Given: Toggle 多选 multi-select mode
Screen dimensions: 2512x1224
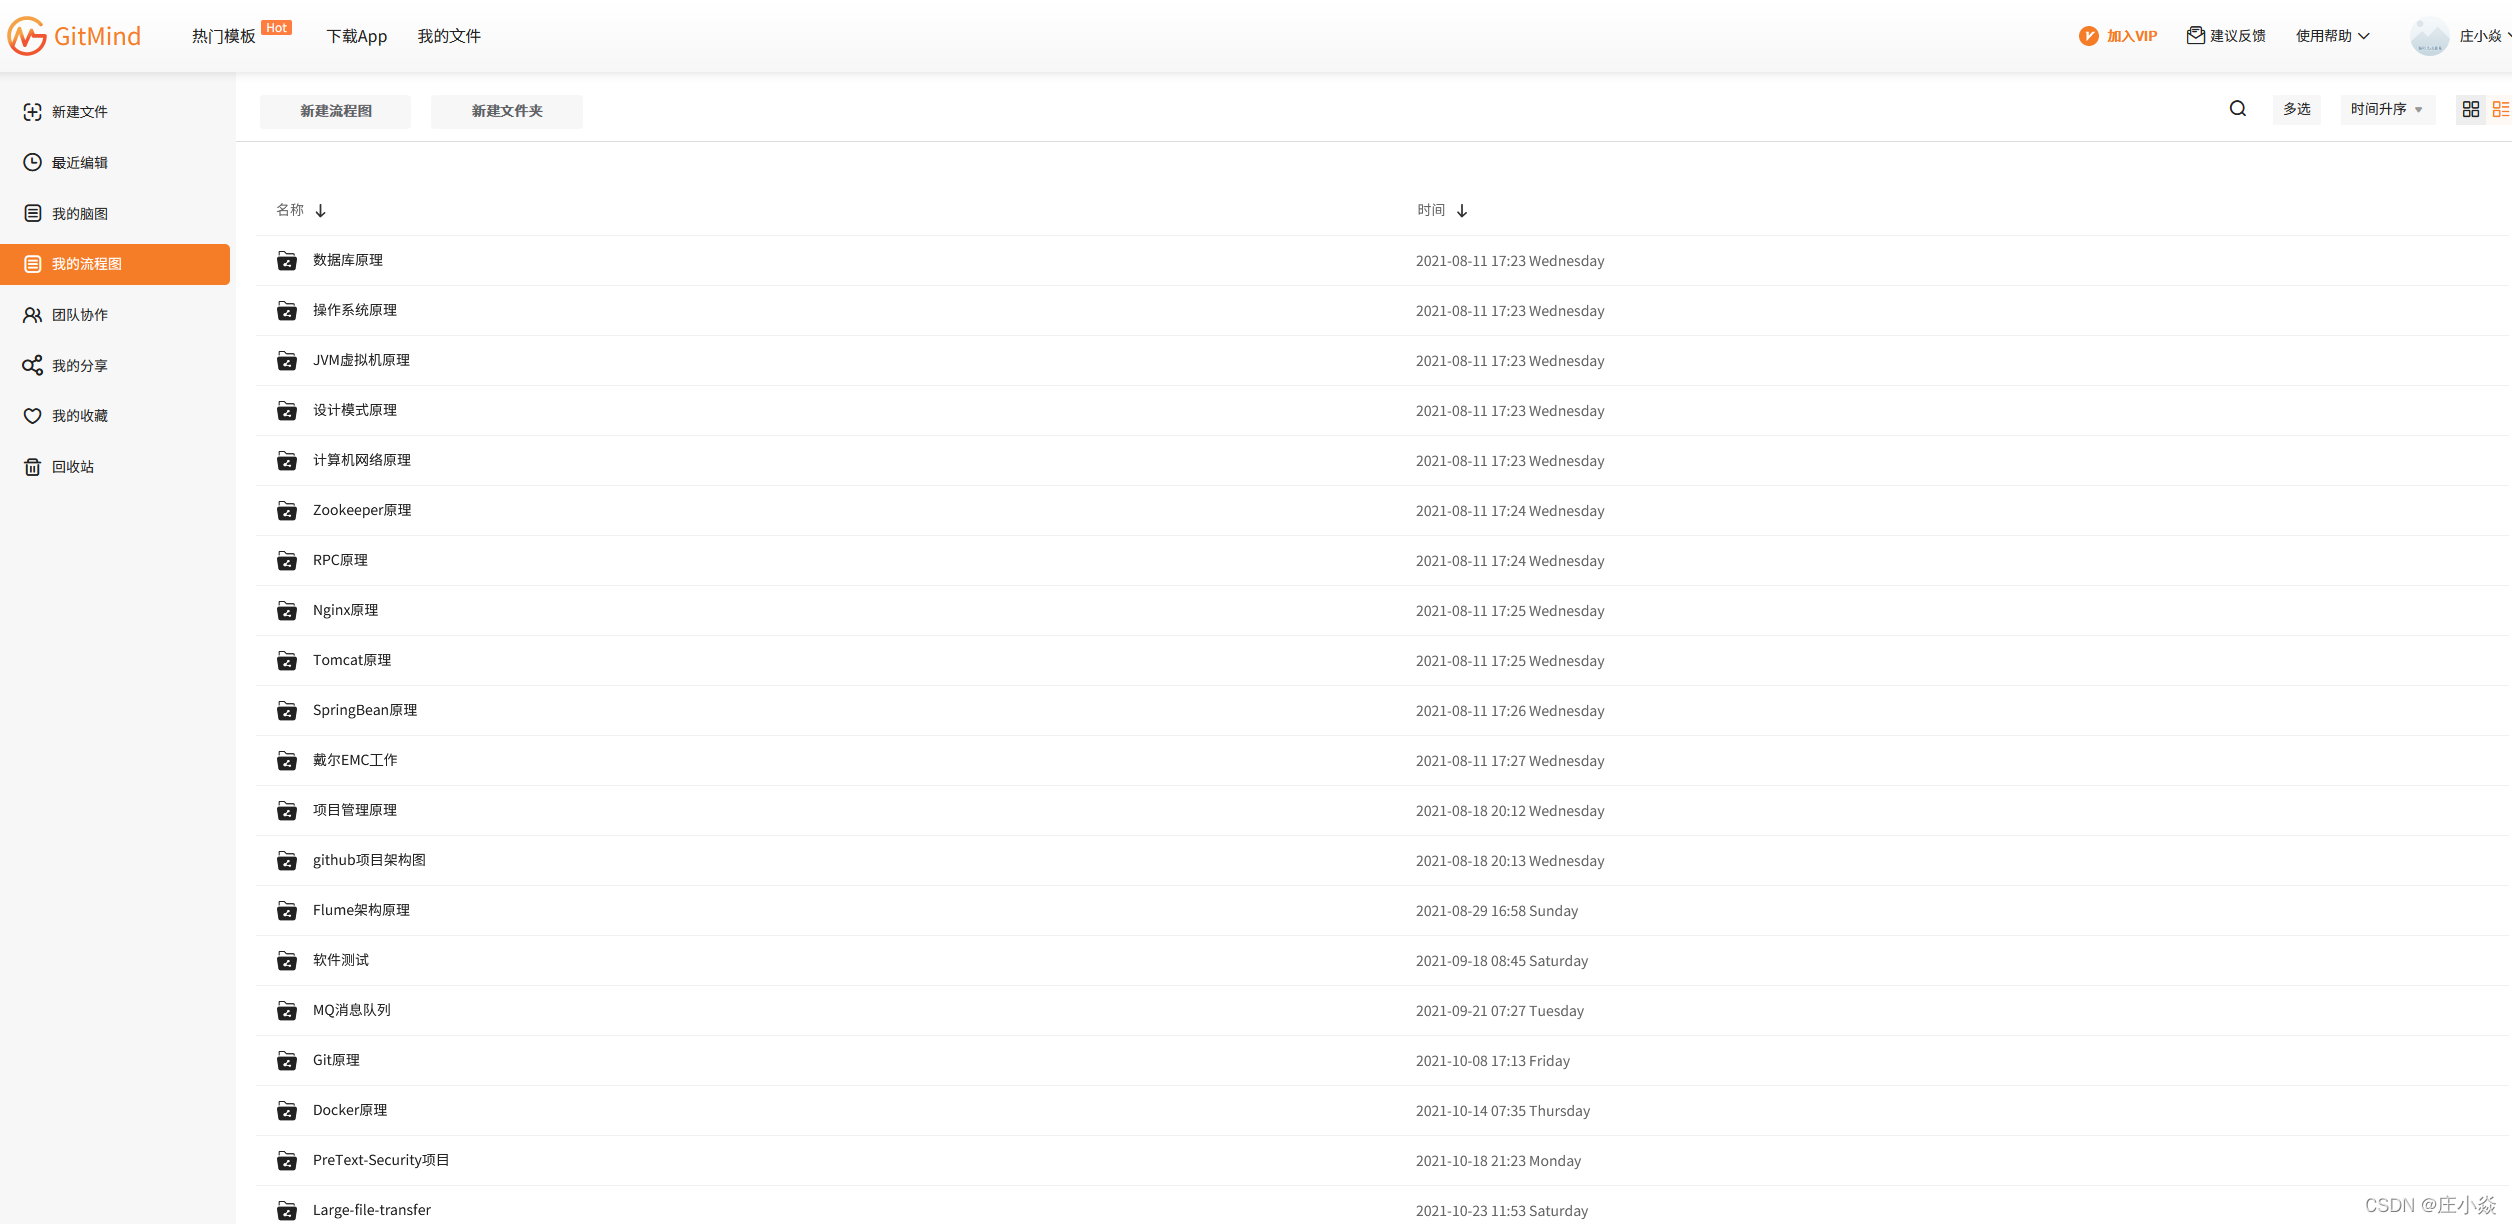Looking at the screenshot, I should click(x=2297, y=109).
